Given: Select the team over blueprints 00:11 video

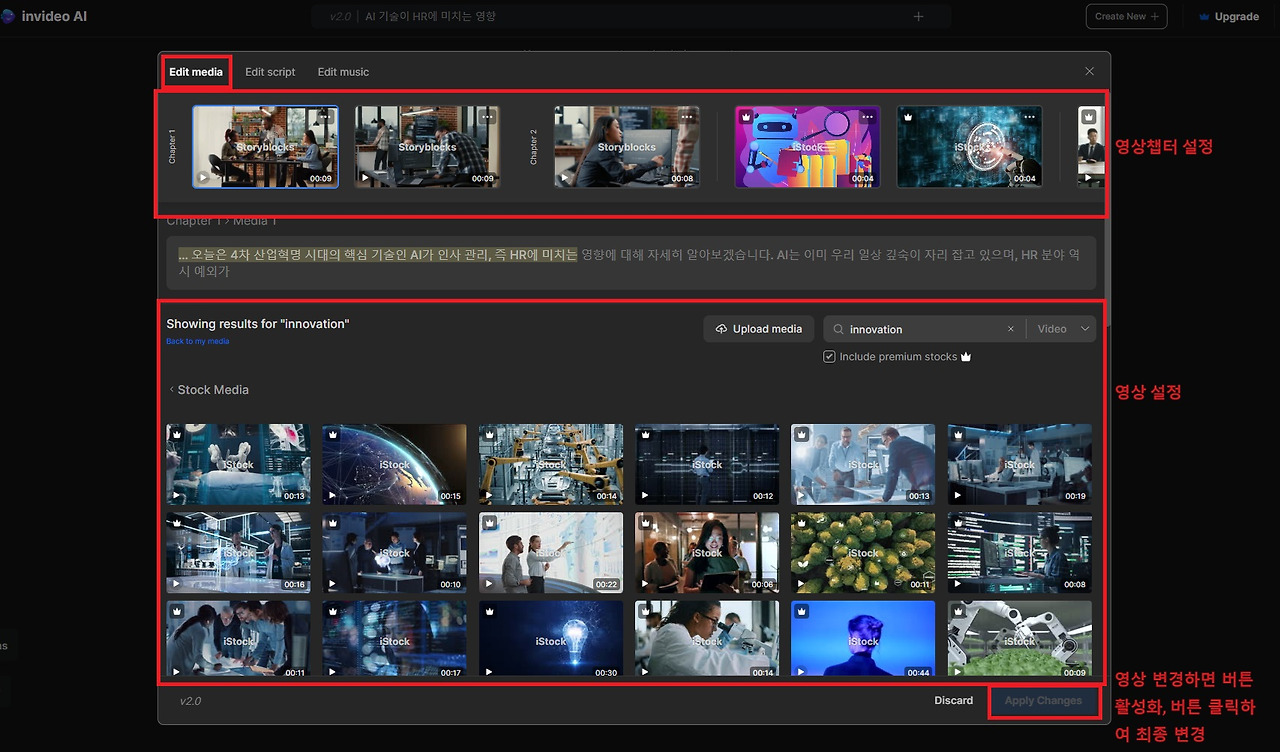Looking at the screenshot, I should [x=238, y=638].
